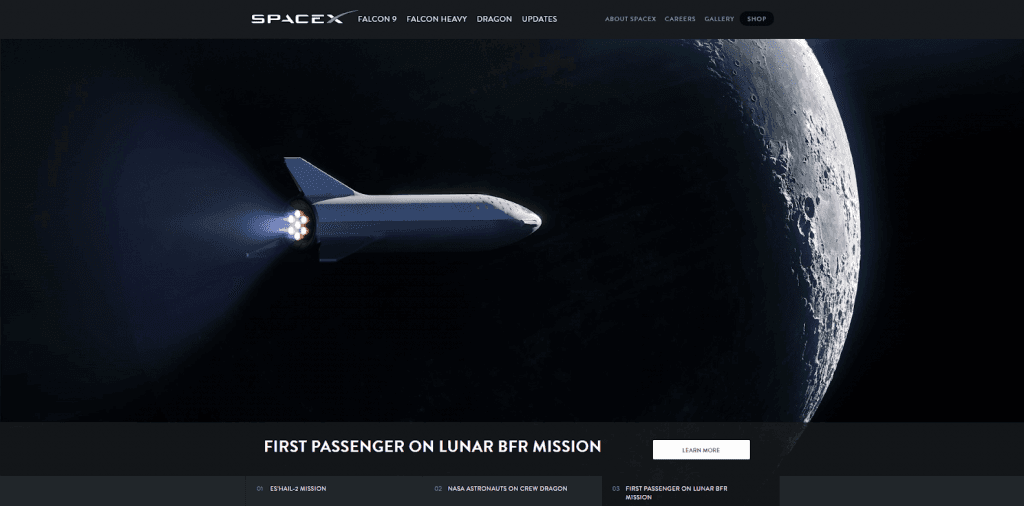Screen dimensions: 1024x506
Task: Click the slide number 03 indicator
Action: (616, 488)
